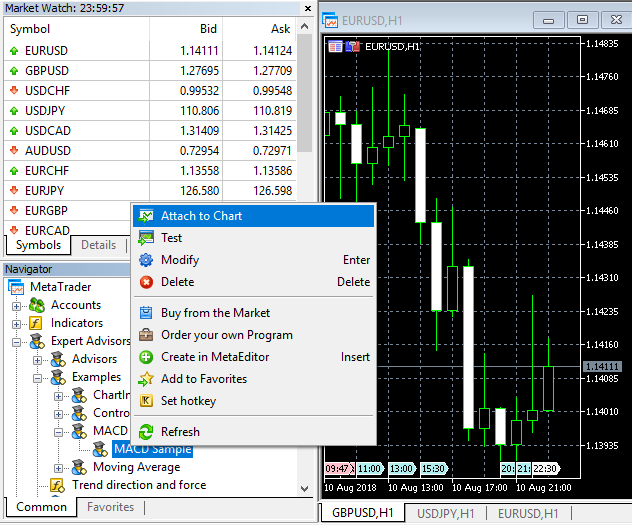Screen dimensions: 632x525
Task: Choose Delete from the context menu
Action: click(x=254, y=282)
